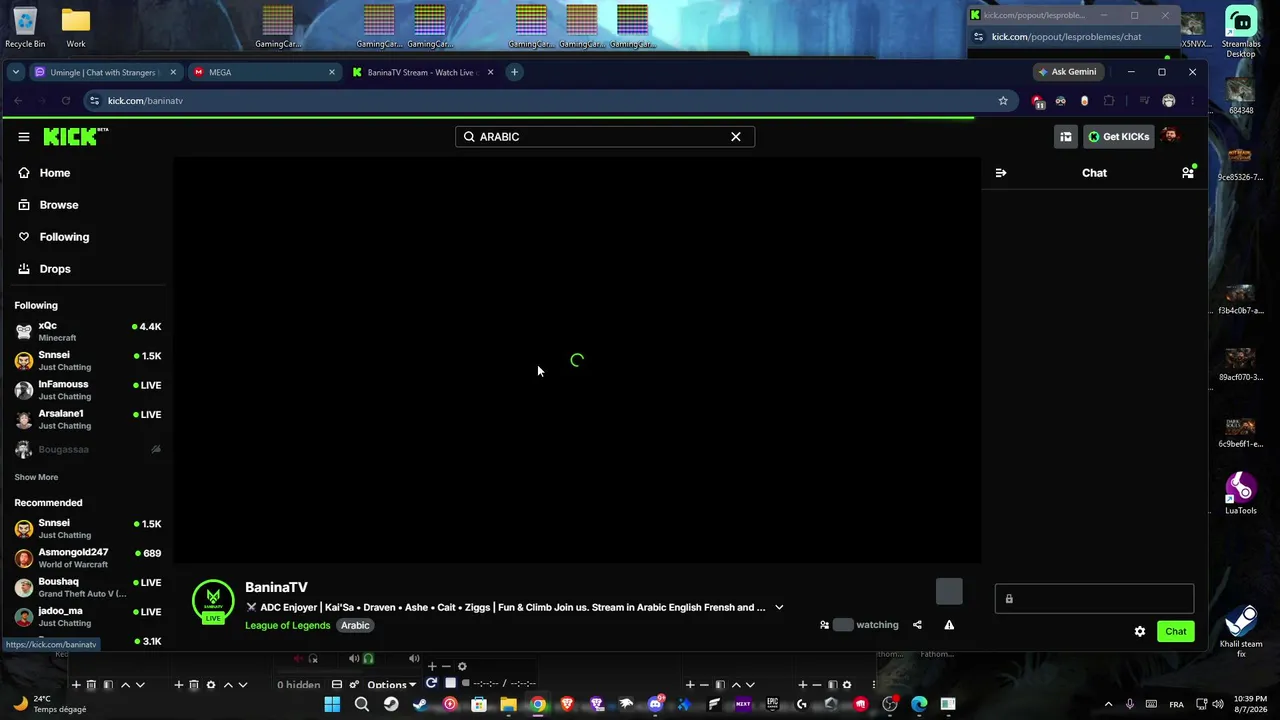Expand Following list with Show More
This screenshot has width=1280, height=720.
(x=36, y=477)
